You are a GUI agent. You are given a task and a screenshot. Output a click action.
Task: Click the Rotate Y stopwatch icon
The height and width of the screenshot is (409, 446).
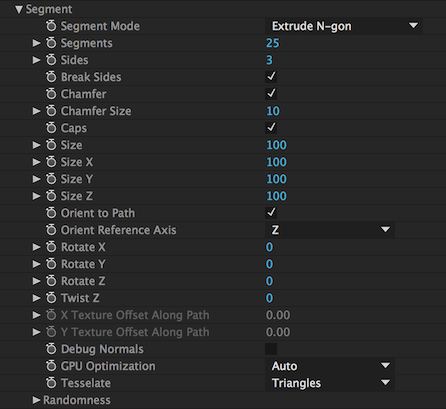pyautogui.click(x=51, y=264)
